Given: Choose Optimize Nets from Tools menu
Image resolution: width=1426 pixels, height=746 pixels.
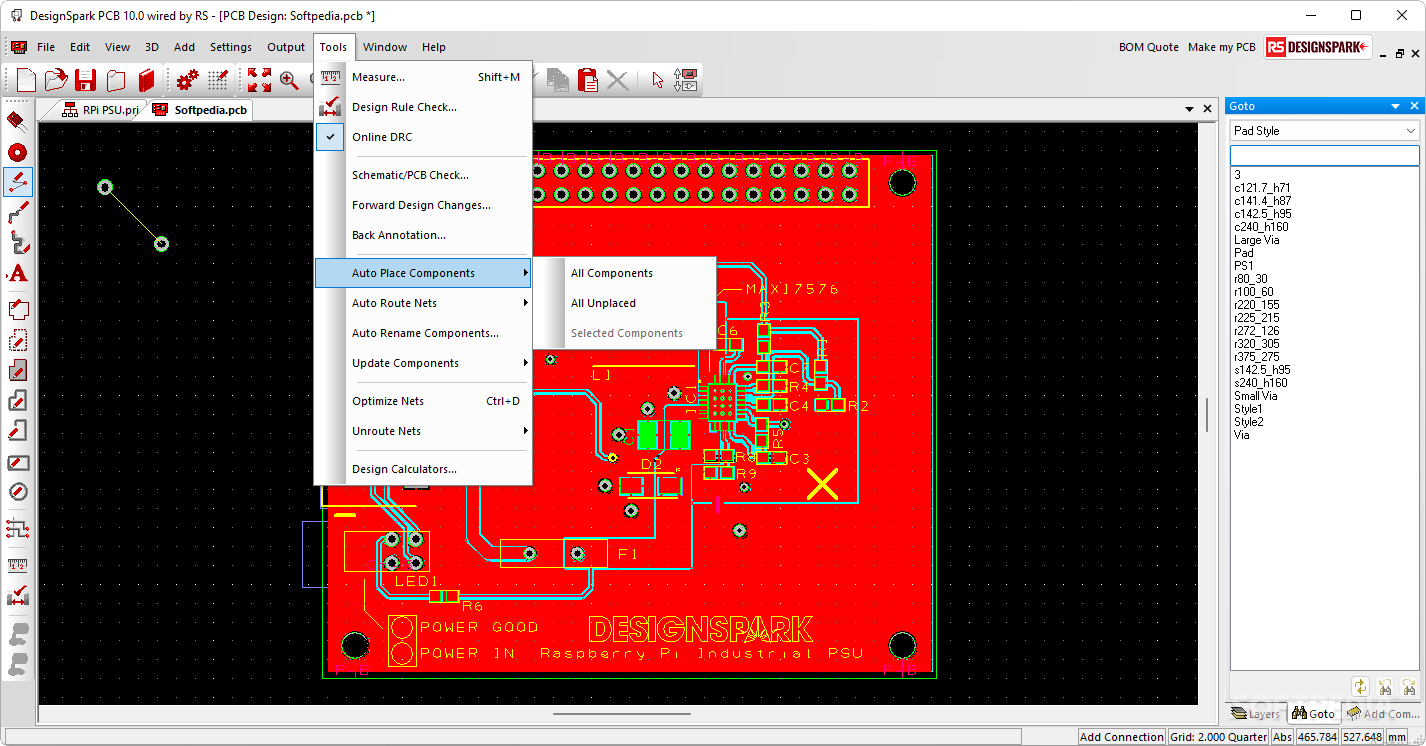Looking at the screenshot, I should pyautogui.click(x=423, y=401).
